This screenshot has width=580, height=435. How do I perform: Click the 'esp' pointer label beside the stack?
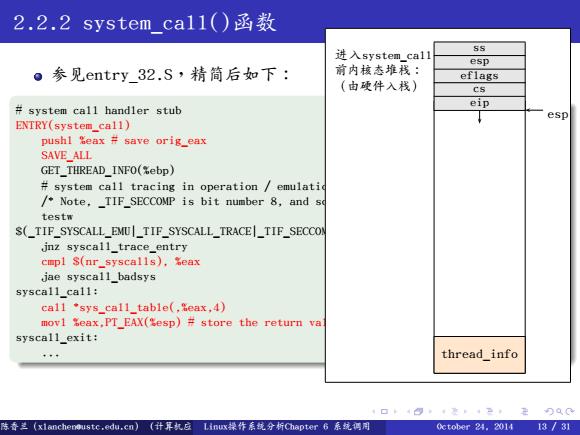(557, 115)
